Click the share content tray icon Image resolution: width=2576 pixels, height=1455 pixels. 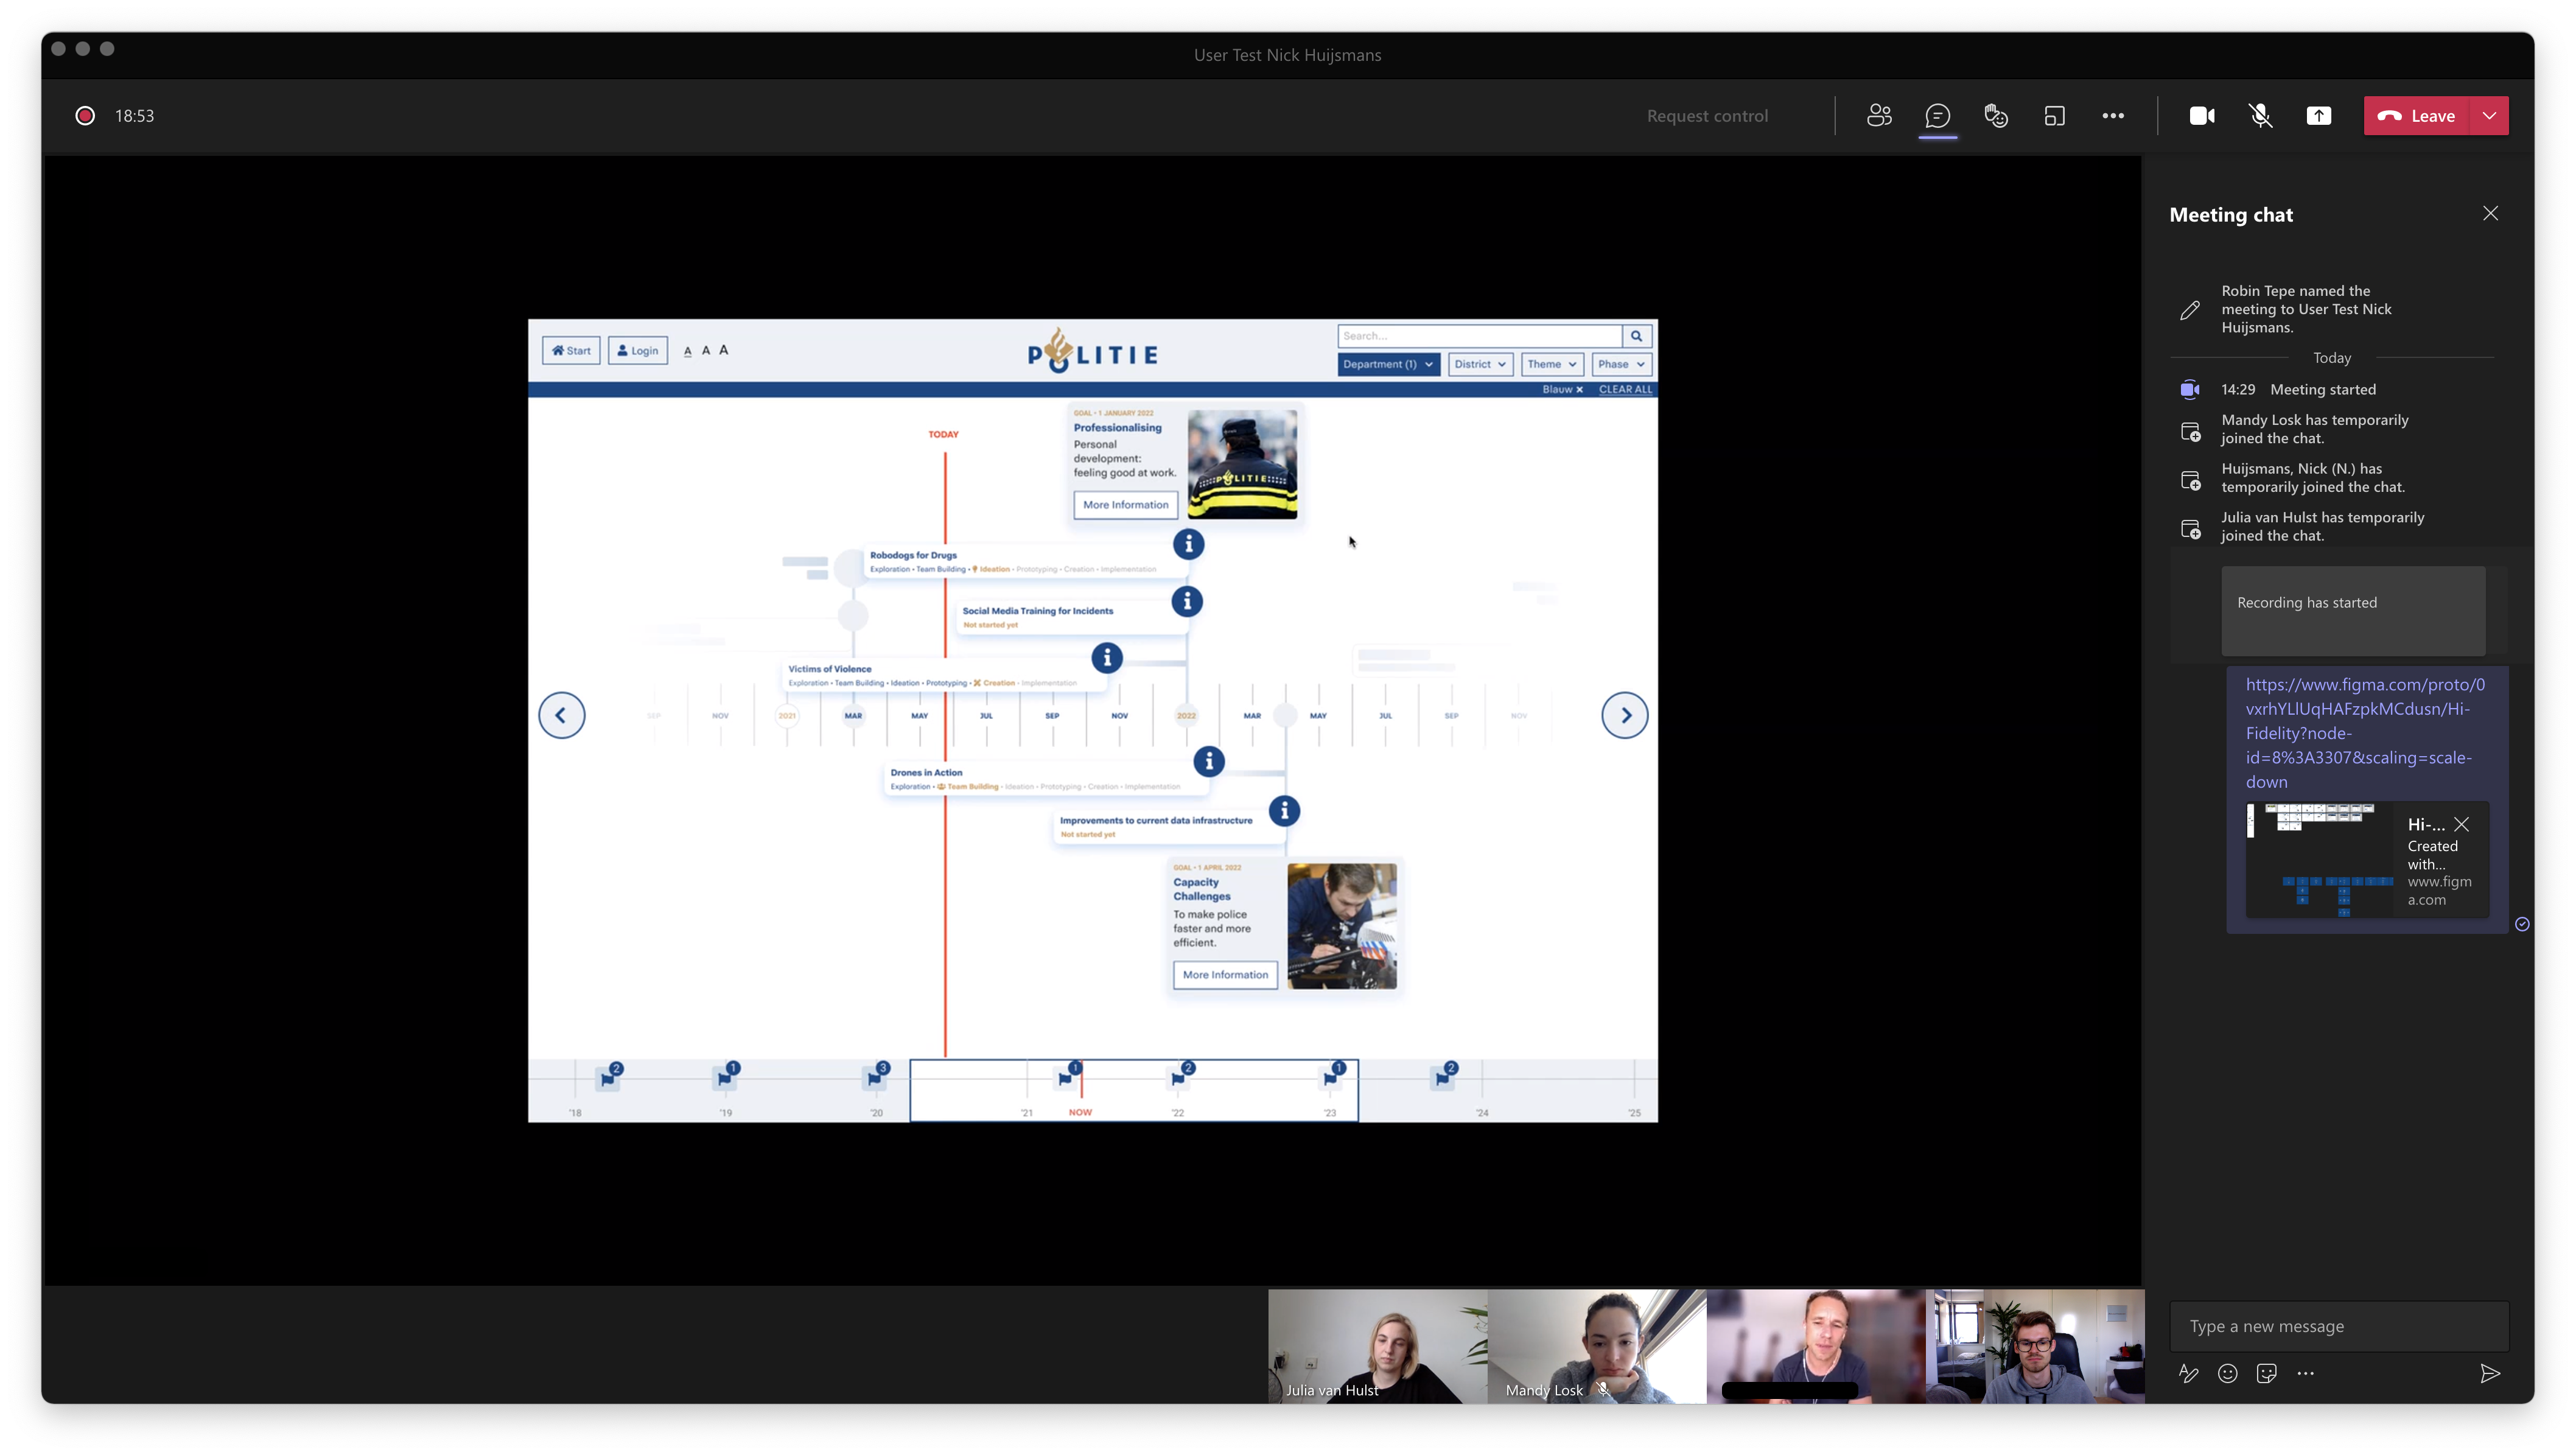point(2318,116)
